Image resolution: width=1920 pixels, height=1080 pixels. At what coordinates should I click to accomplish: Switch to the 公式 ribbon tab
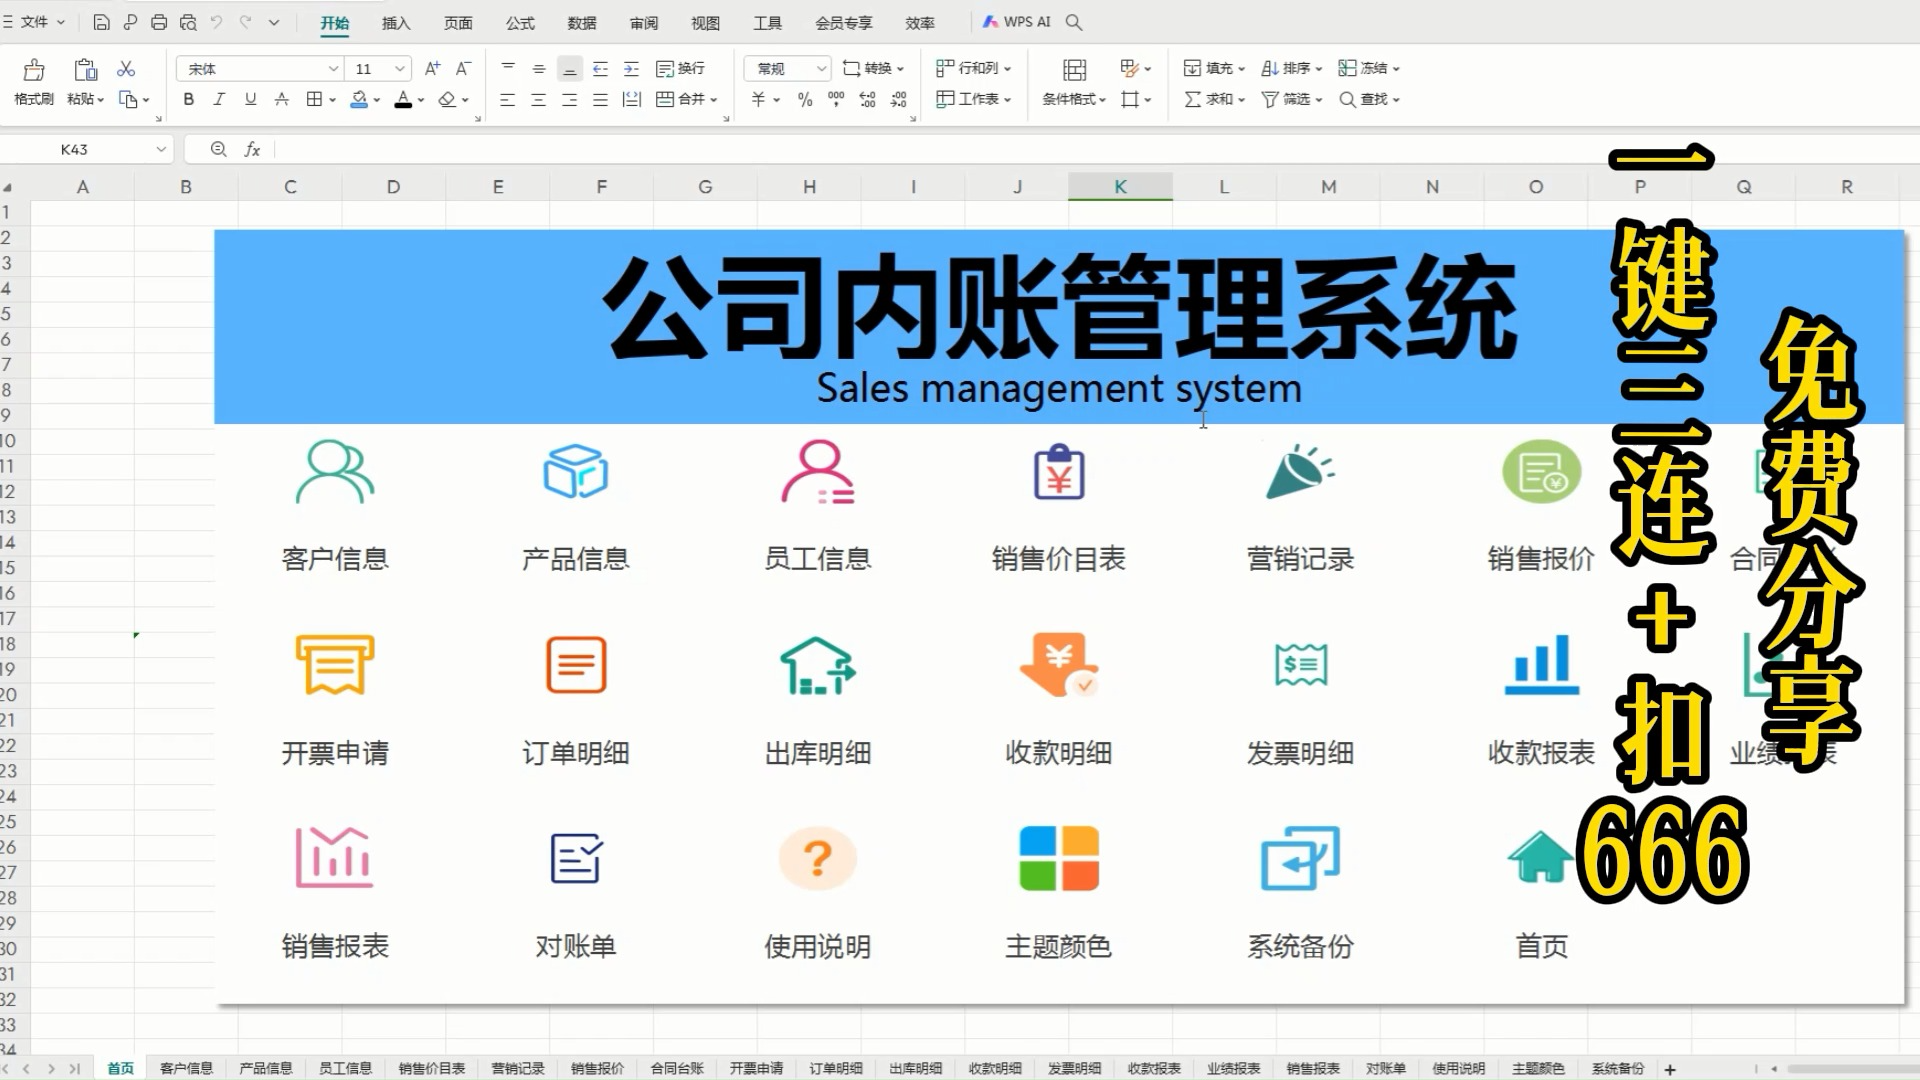click(x=520, y=22)
